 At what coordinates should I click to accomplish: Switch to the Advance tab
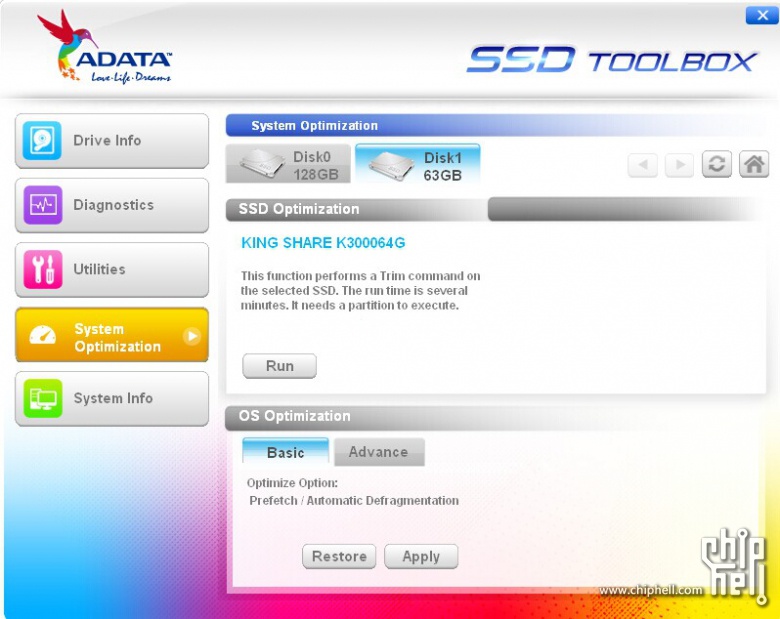pyautogui.click(x=379, y=452)
